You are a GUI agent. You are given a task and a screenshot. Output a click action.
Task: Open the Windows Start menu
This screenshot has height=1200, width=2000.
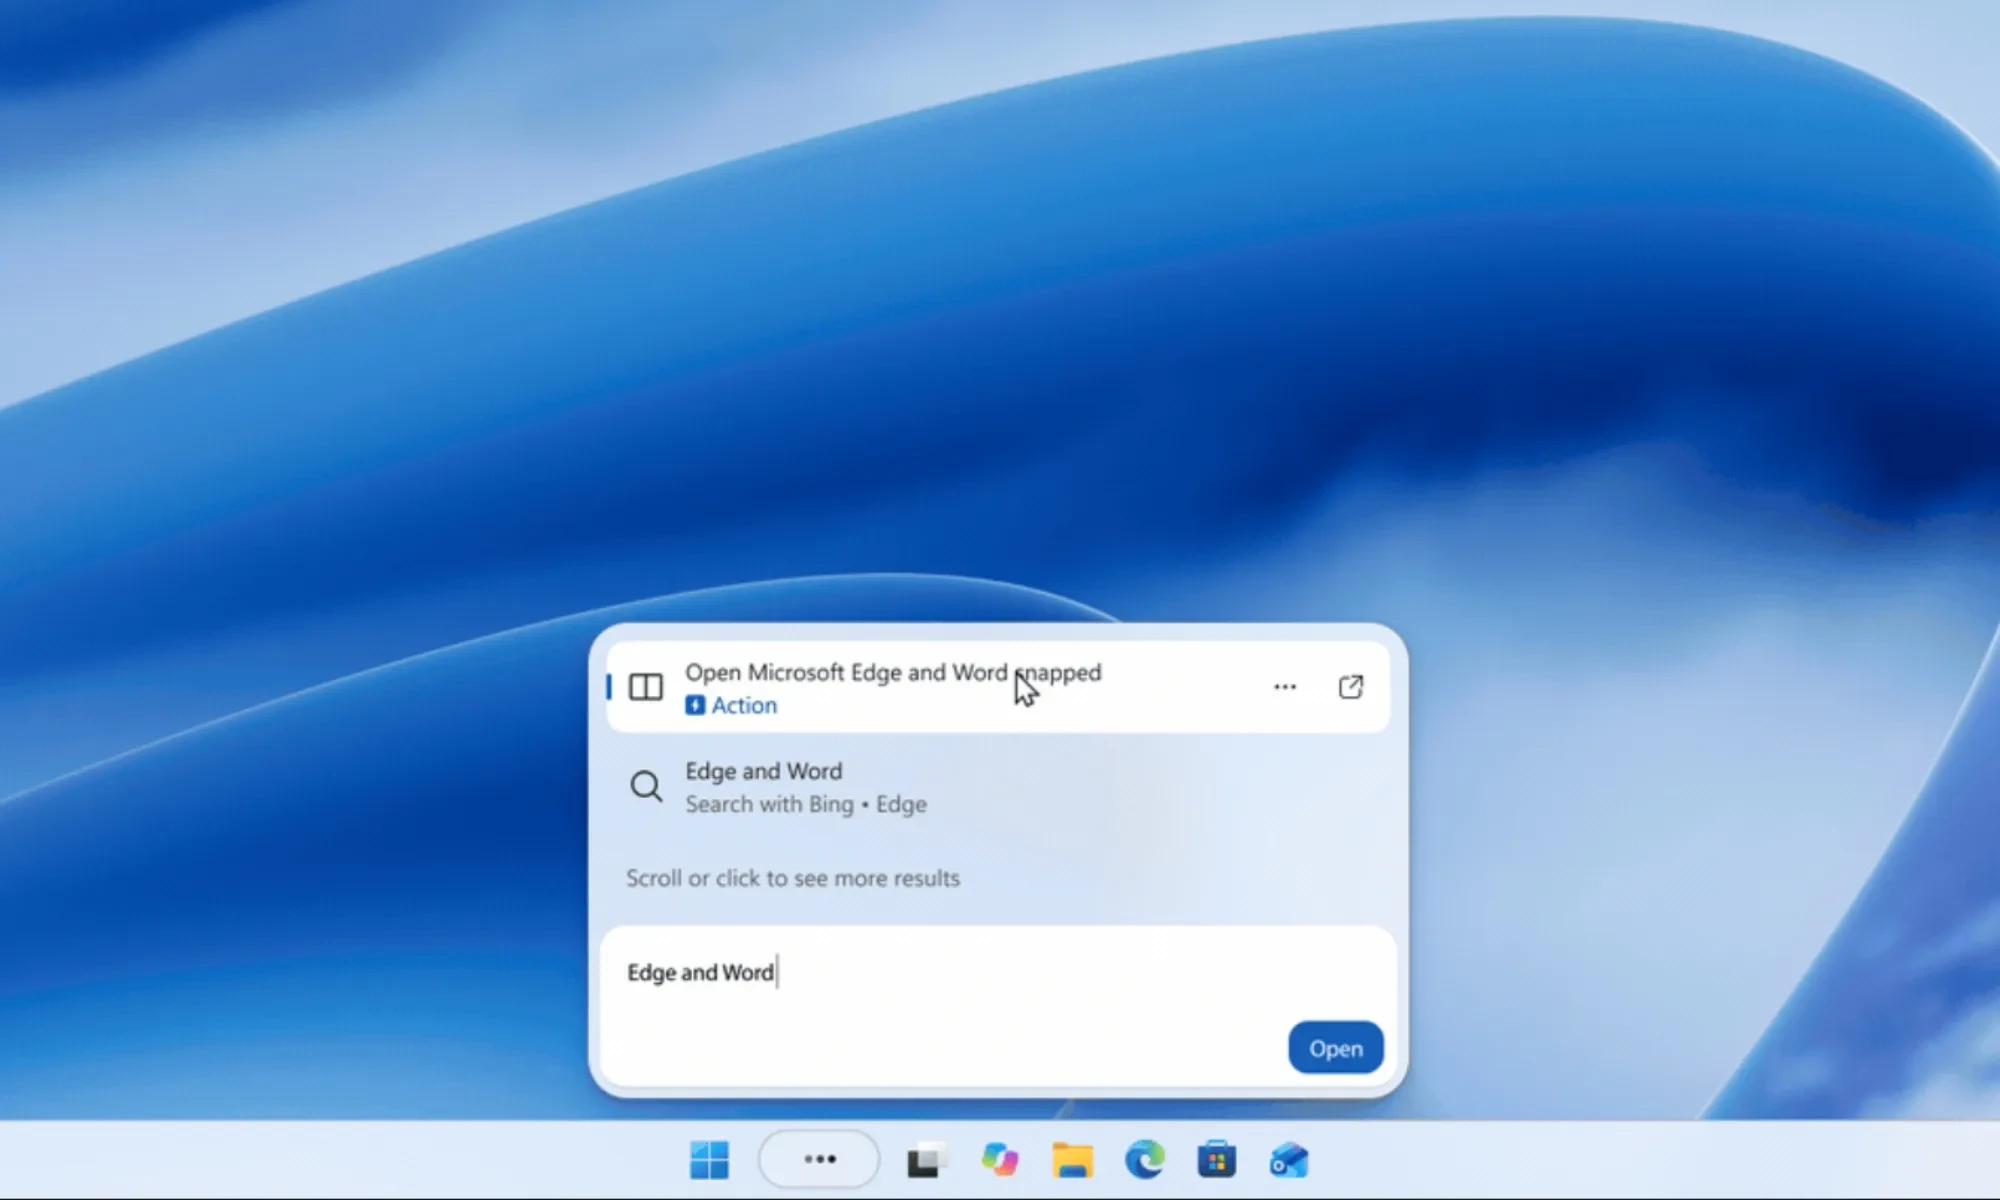[709, 1160]
